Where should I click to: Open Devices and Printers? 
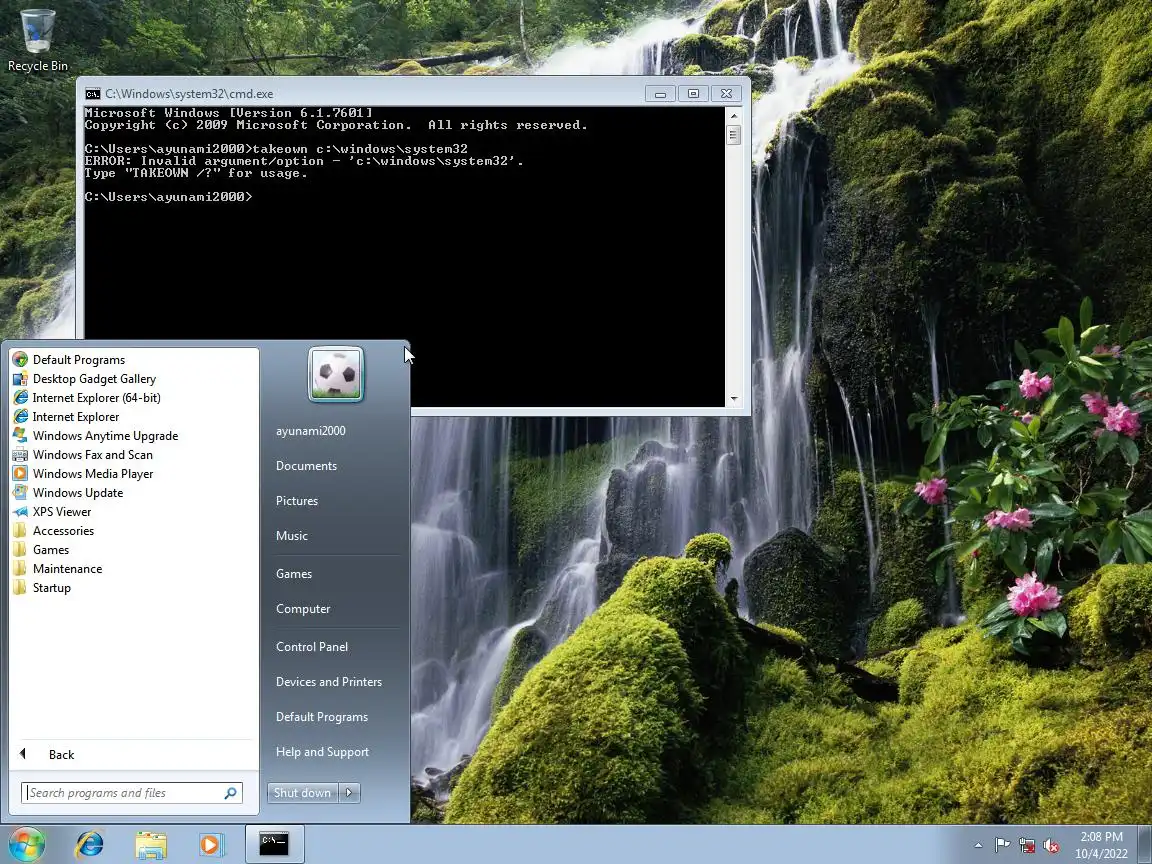328,682
